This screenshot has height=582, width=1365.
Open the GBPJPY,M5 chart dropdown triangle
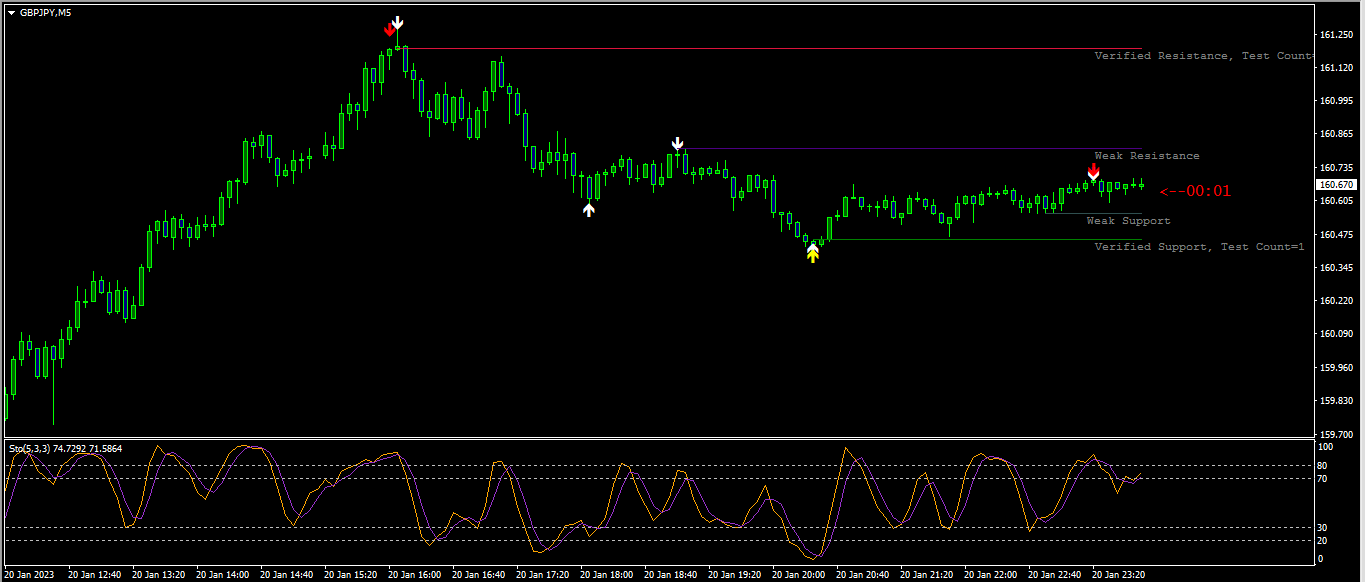point(11,12)
